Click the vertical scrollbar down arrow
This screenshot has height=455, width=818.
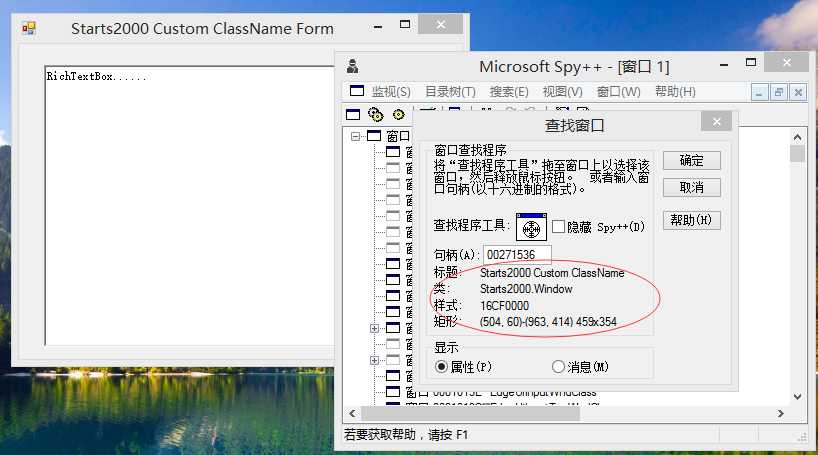(x=797, y=397)
